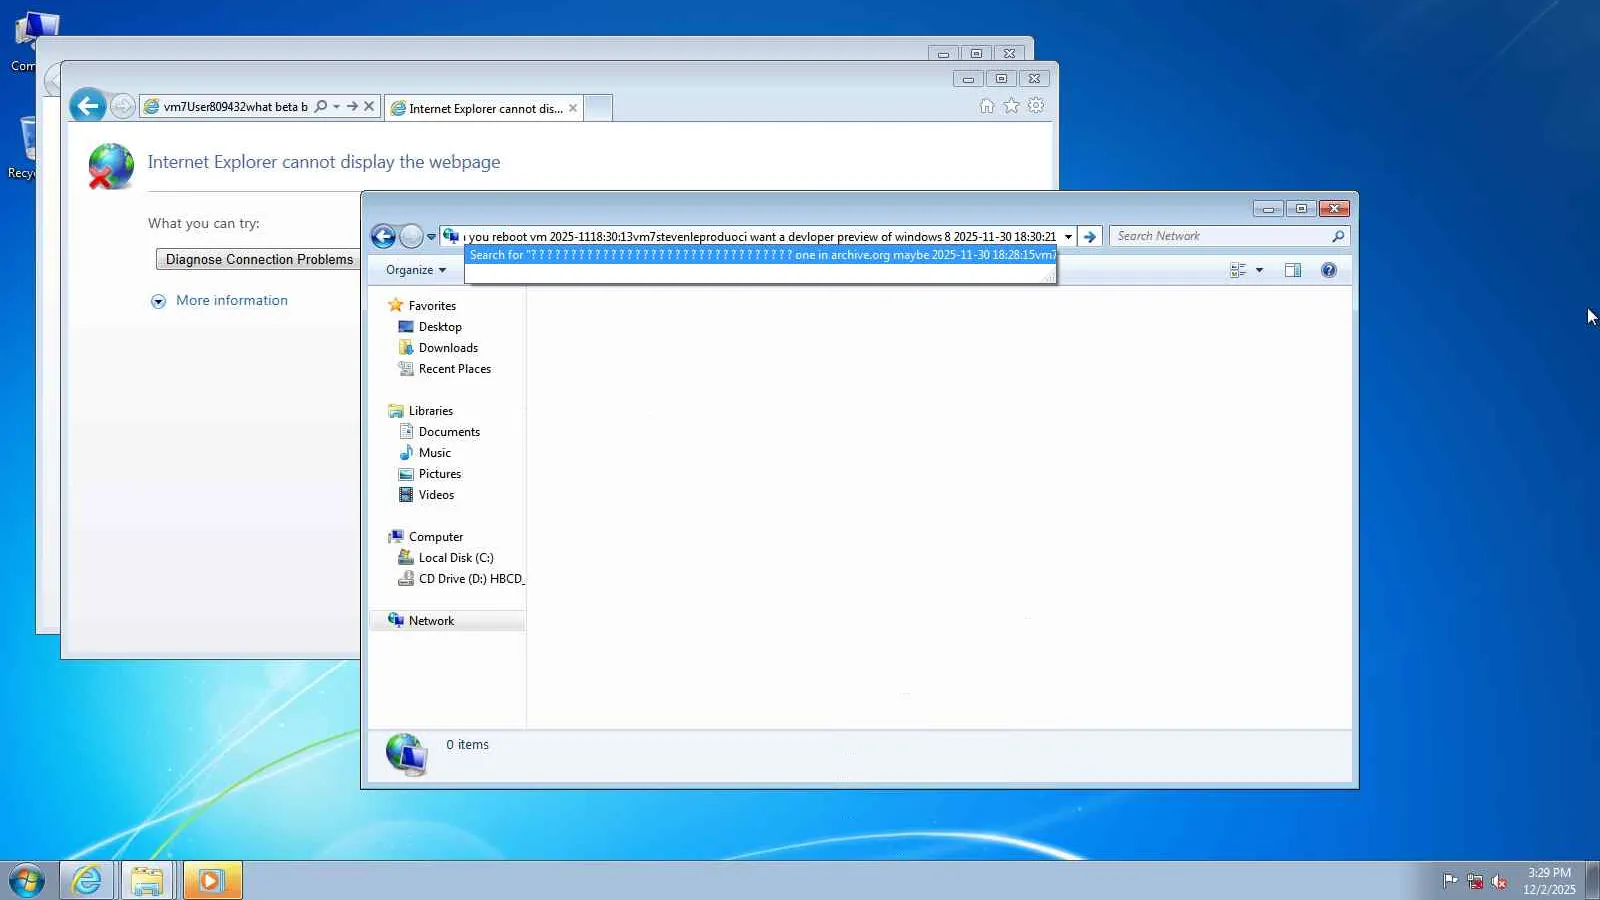1600x900 pixels.
Task: Click Internet Explorer forward arrow button
Action: point(122,106)
